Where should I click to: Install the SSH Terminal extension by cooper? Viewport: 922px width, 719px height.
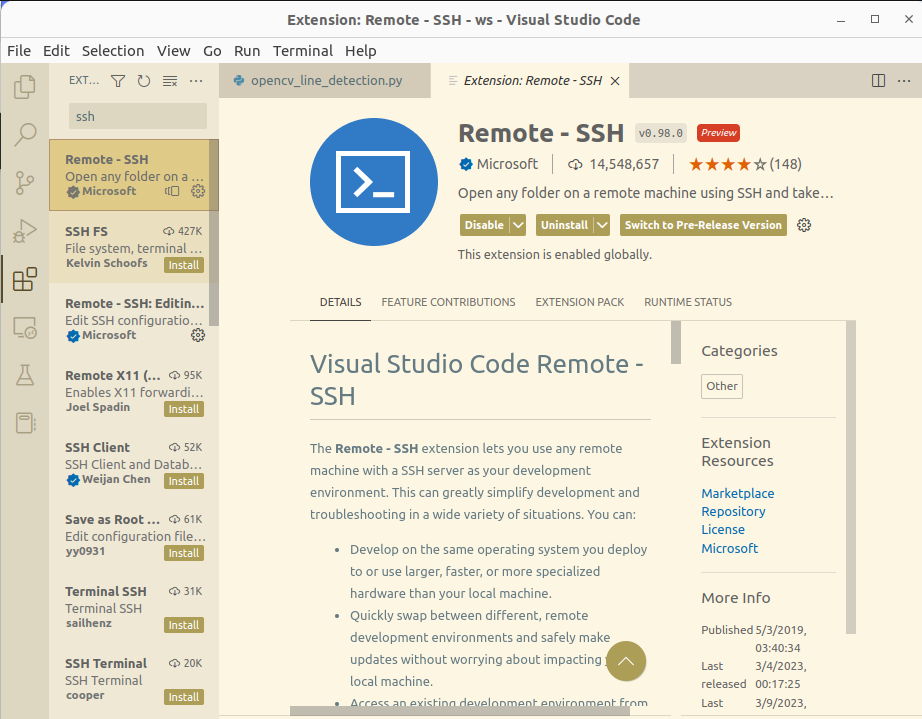point(184,697)
